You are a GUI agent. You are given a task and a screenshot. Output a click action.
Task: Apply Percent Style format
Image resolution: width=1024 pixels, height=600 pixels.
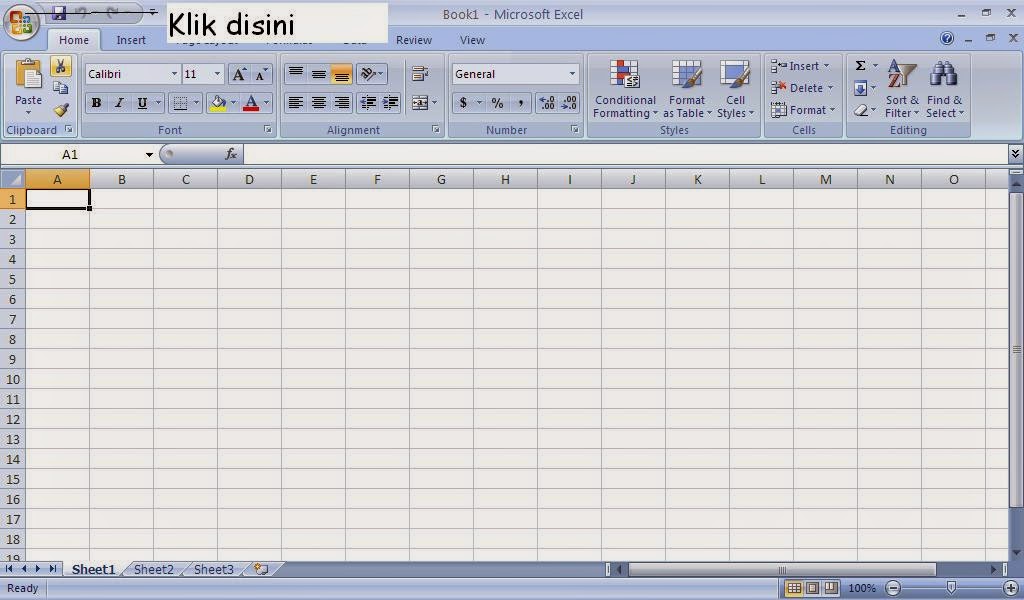498,103
